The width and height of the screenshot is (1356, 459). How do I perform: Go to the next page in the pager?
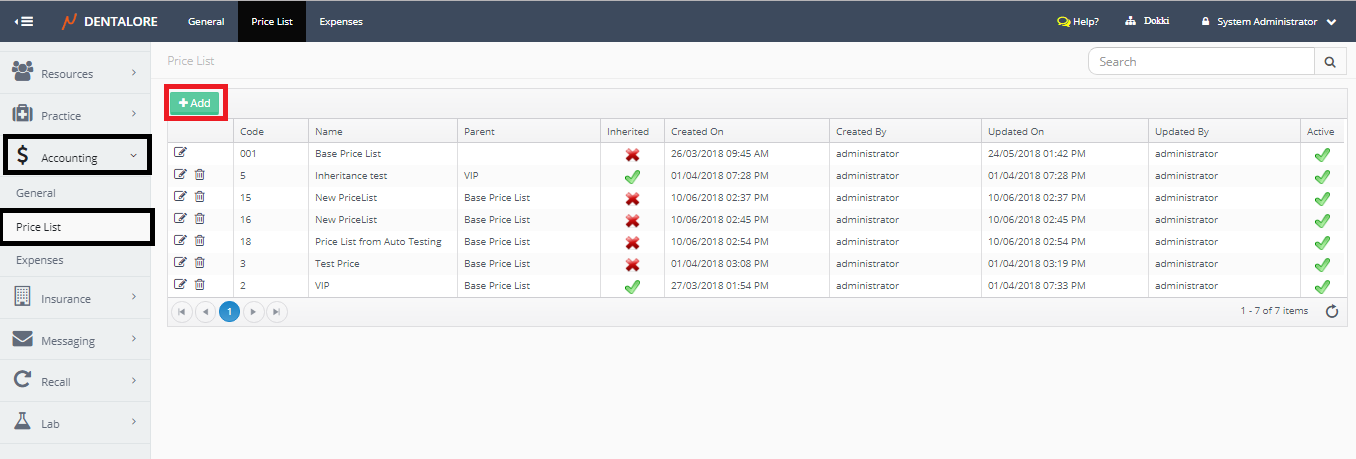[253, 312]
